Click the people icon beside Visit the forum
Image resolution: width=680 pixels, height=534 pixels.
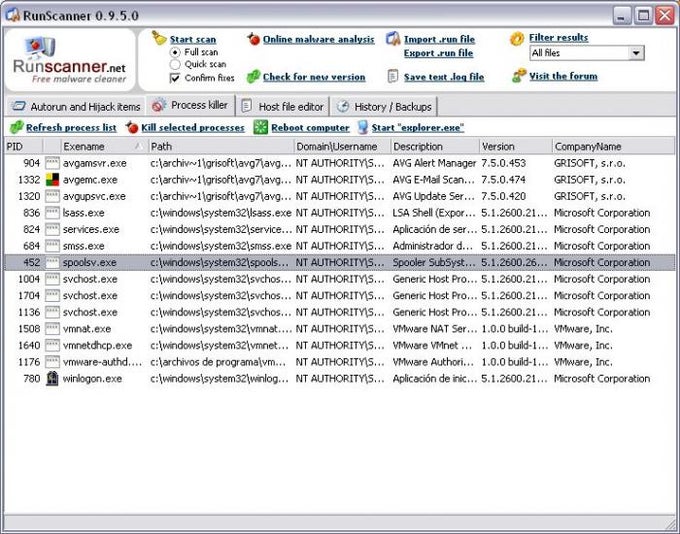click(x=519, y=75)
